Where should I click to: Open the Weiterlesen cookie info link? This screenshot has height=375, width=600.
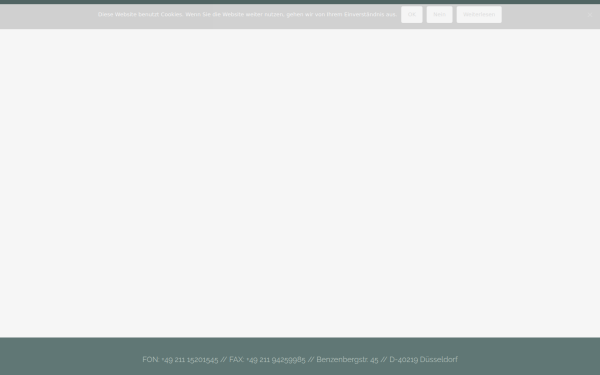click(x=479, y=15)
